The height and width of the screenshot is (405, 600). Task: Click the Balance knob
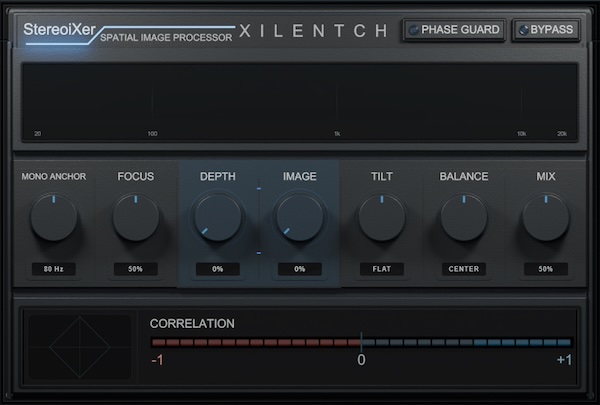click(x=464, y=217)
